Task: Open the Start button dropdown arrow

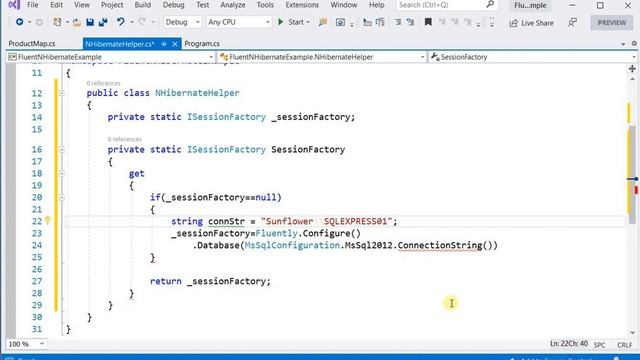Action: [308, 22]
